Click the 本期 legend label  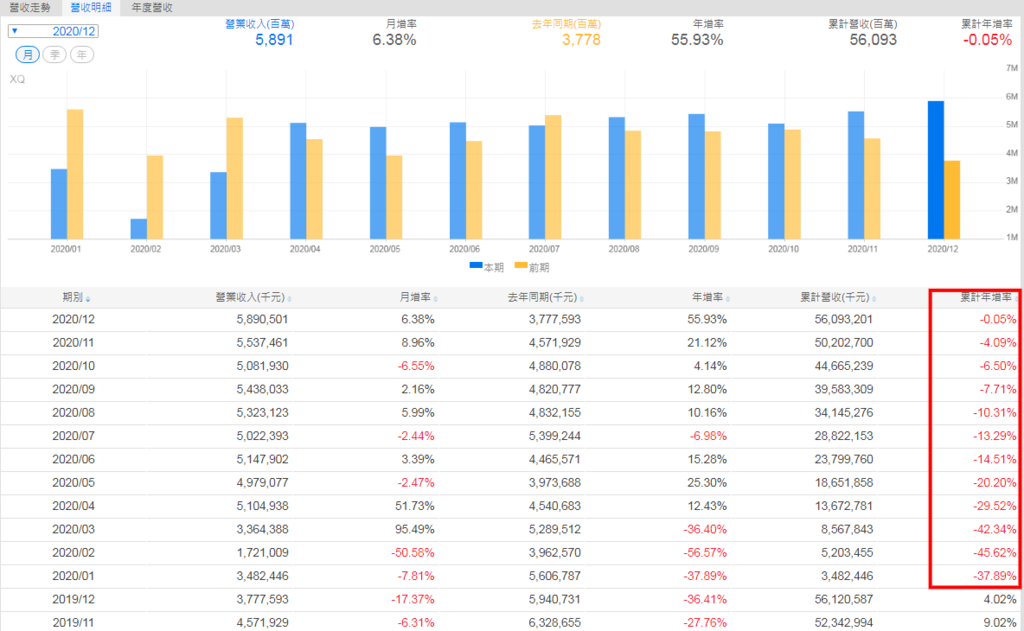[494, 268]
